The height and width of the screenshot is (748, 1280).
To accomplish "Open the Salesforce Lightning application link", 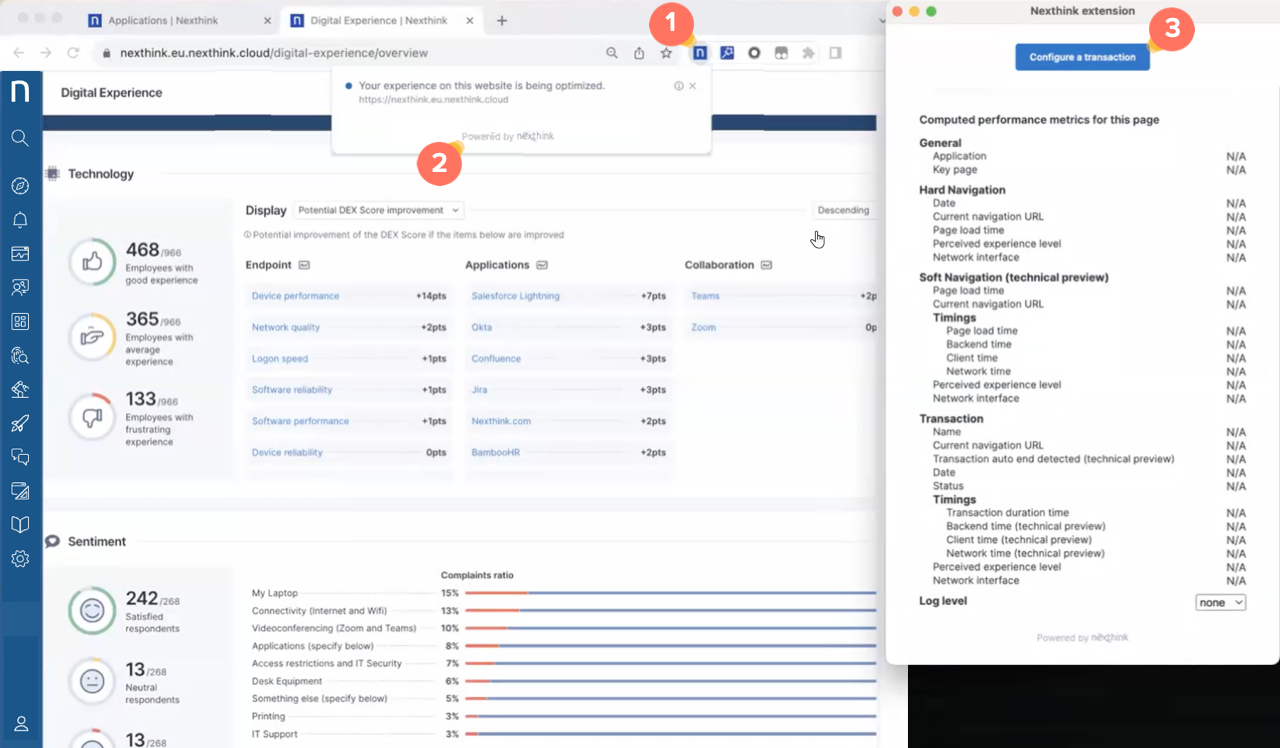I will point(515,296).
